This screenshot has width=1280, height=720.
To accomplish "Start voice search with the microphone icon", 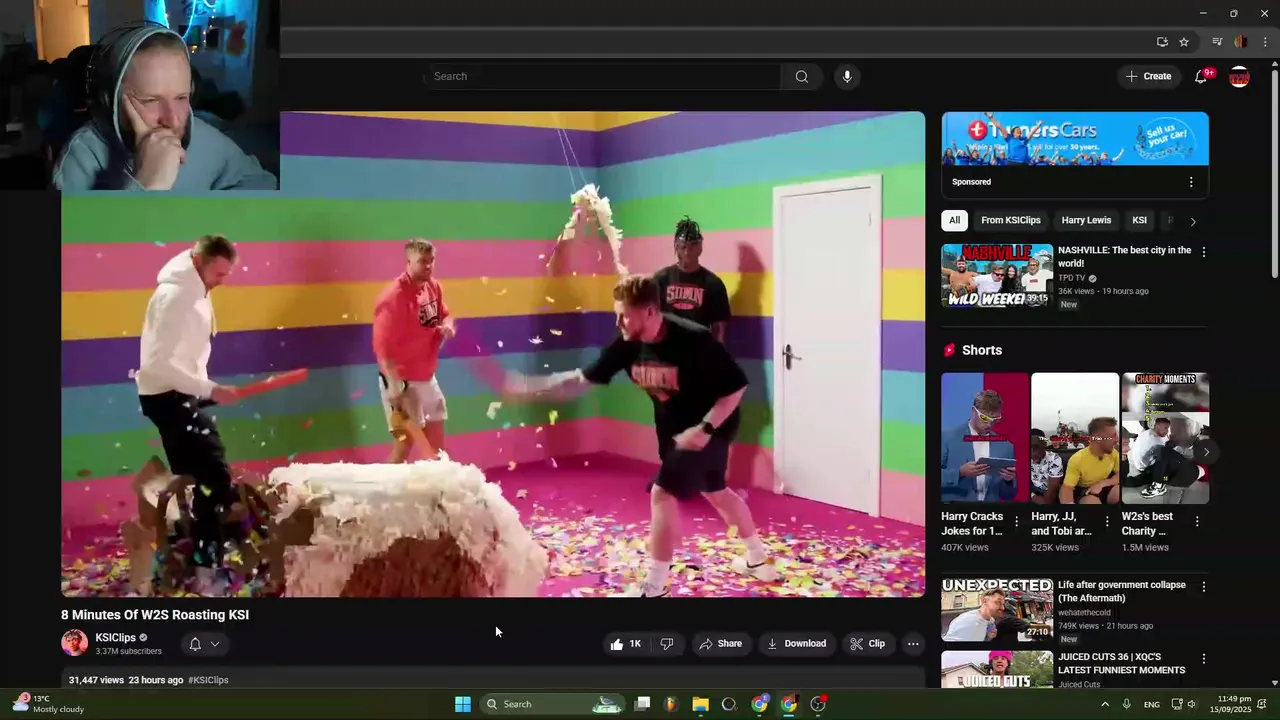I will (x=847, y=77).
